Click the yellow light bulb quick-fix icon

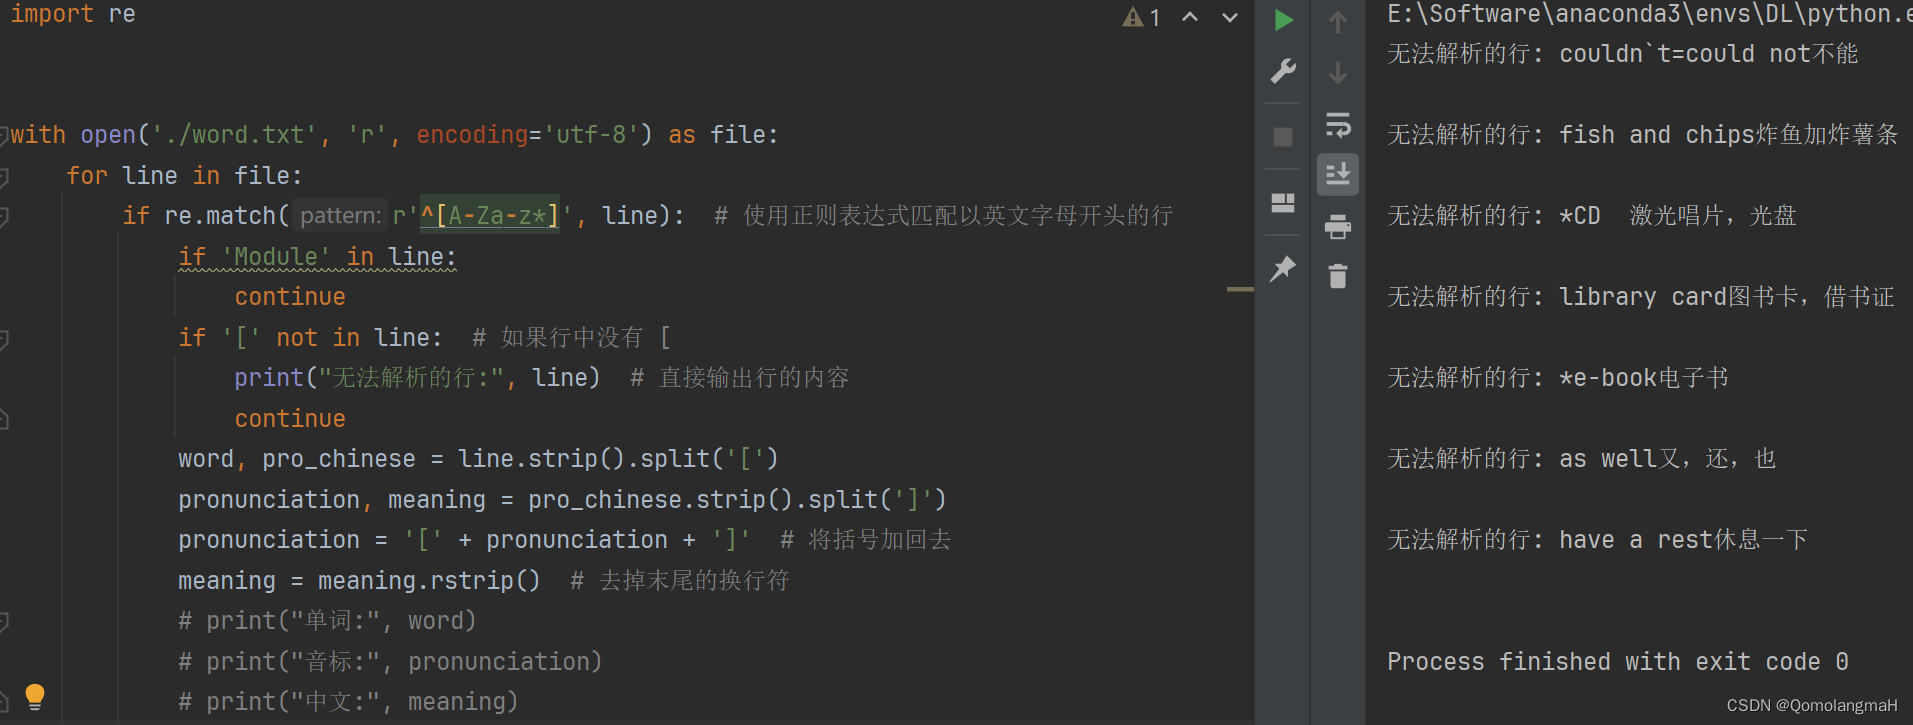(x=35, y=696)
